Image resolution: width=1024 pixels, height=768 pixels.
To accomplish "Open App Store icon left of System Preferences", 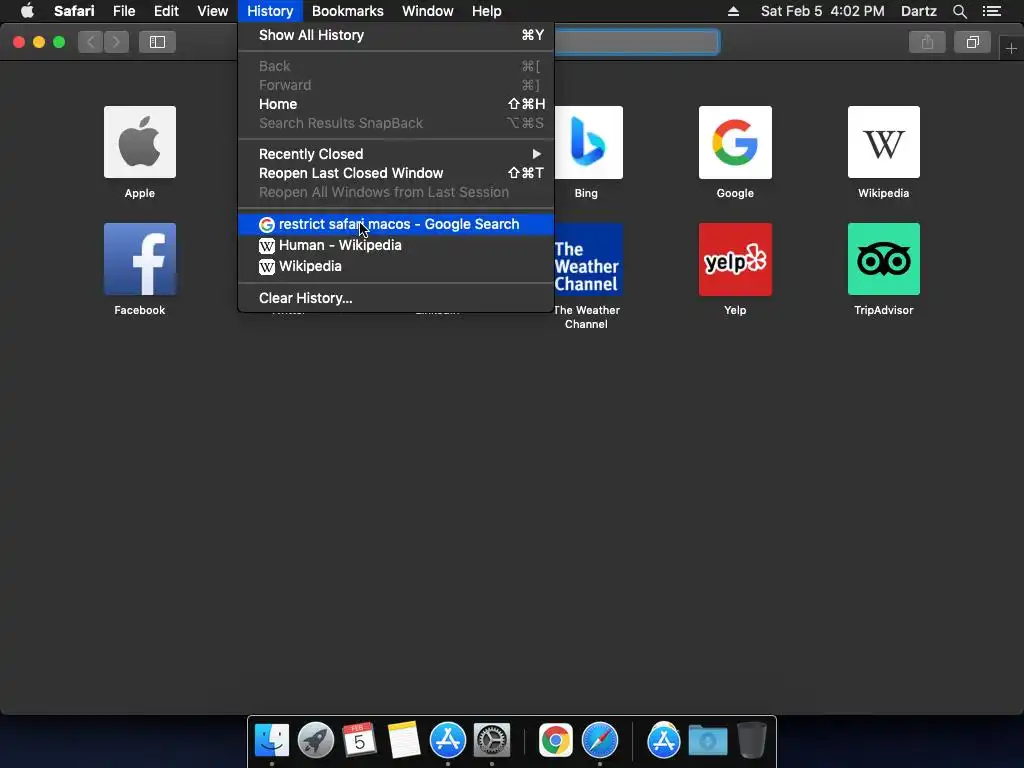I will click(448, 740).
